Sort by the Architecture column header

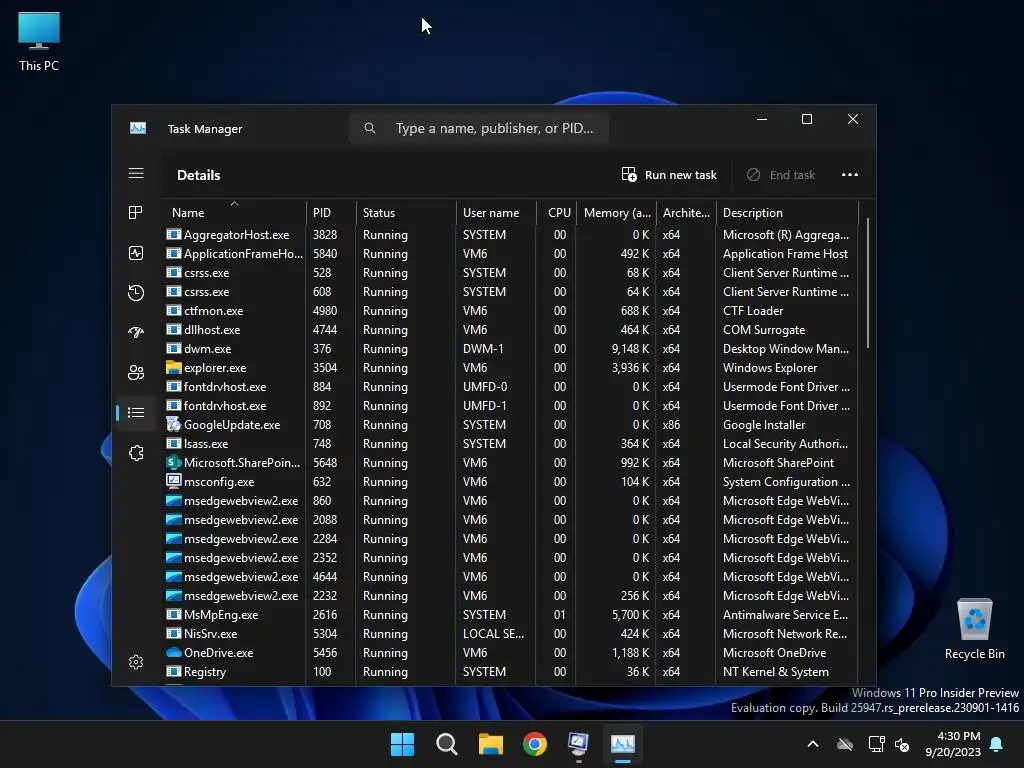pyautogui.click(x=686, y=212)
